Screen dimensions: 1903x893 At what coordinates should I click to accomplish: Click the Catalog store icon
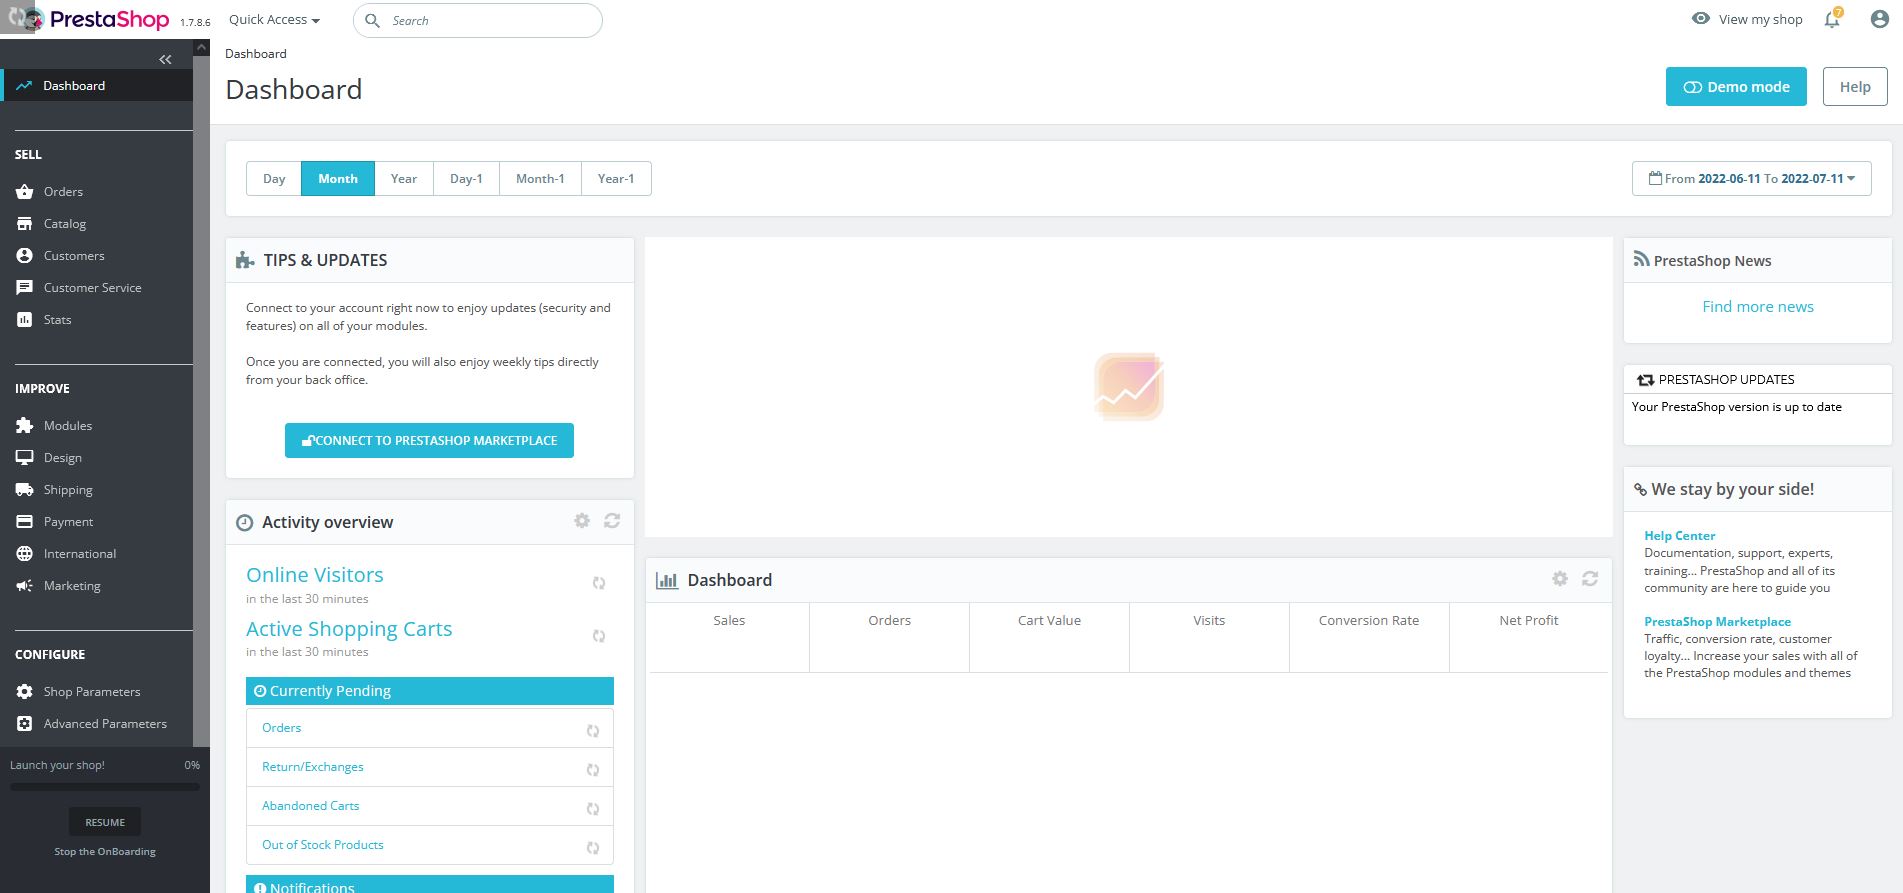24,224
